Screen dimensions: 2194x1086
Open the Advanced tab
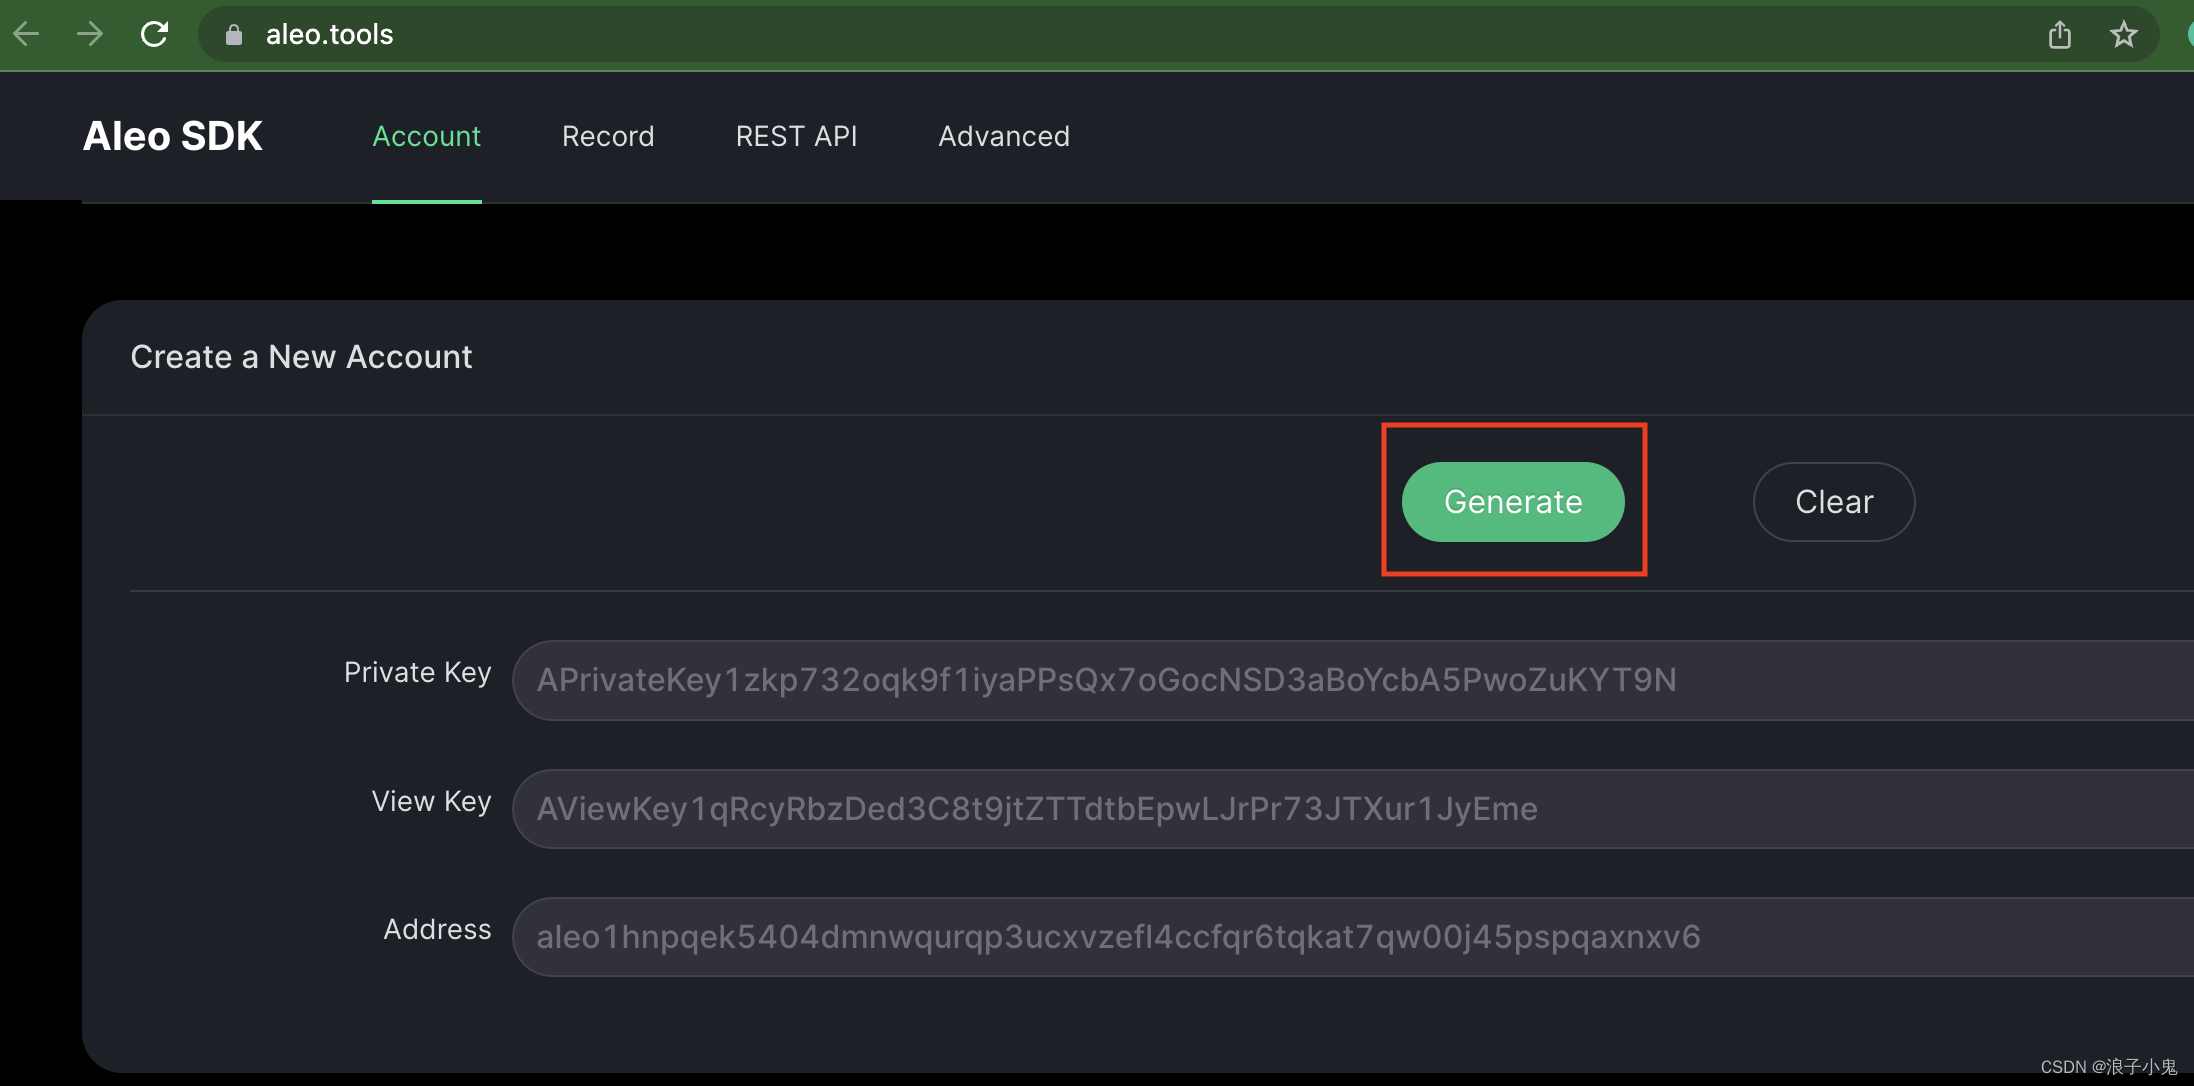[x=1004, y=136]
